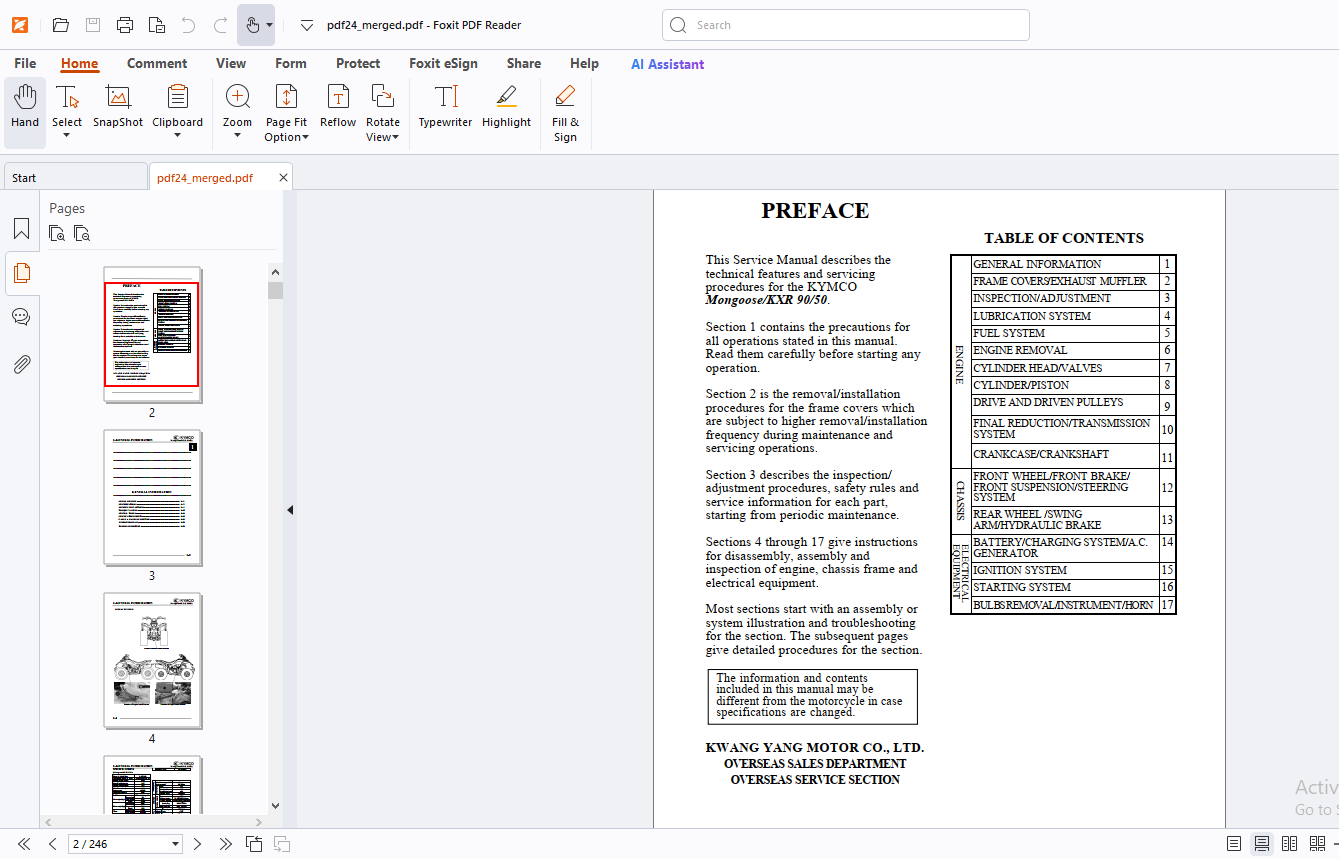1339x859 pixels.
Task: Open the AI Assistant tab
Action: tap(667, 64)
